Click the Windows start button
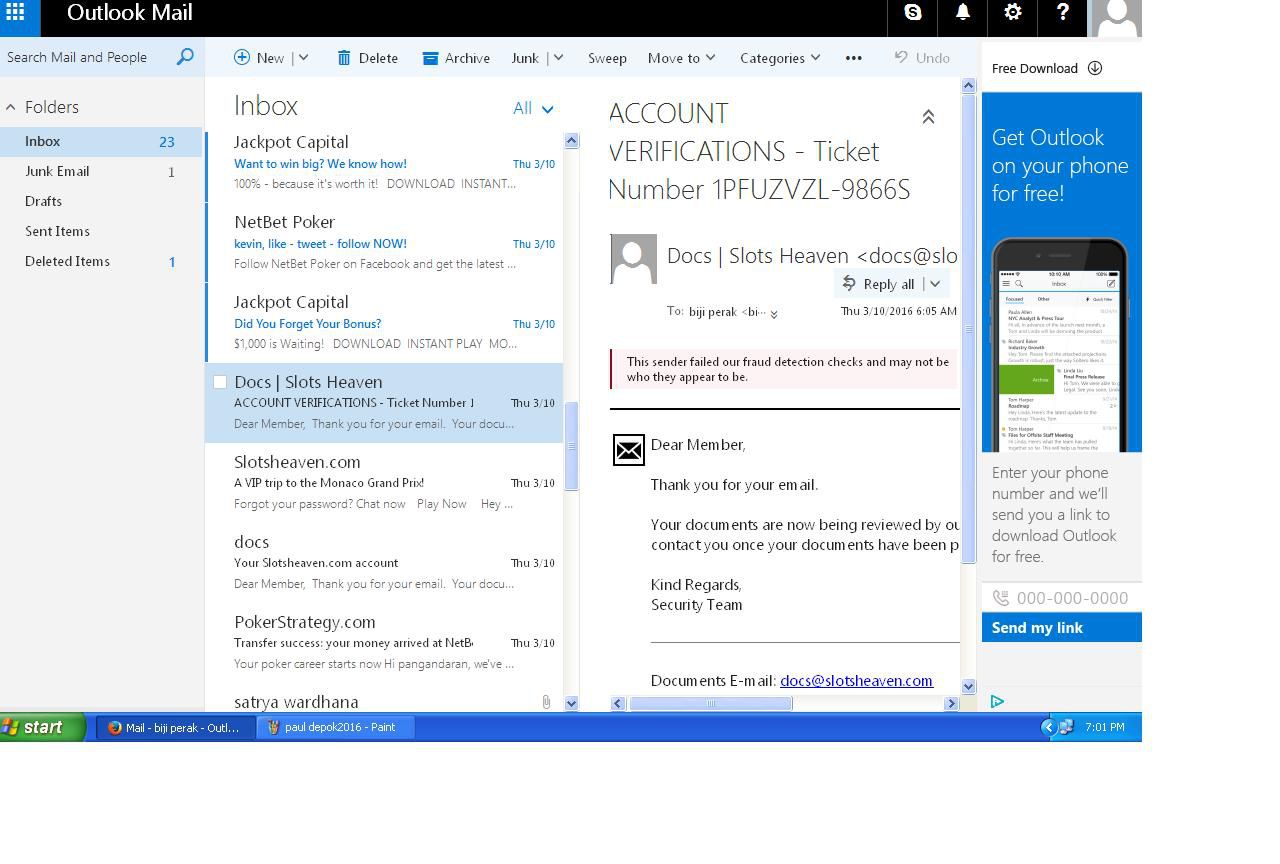1280x864 pixels. 42,727
